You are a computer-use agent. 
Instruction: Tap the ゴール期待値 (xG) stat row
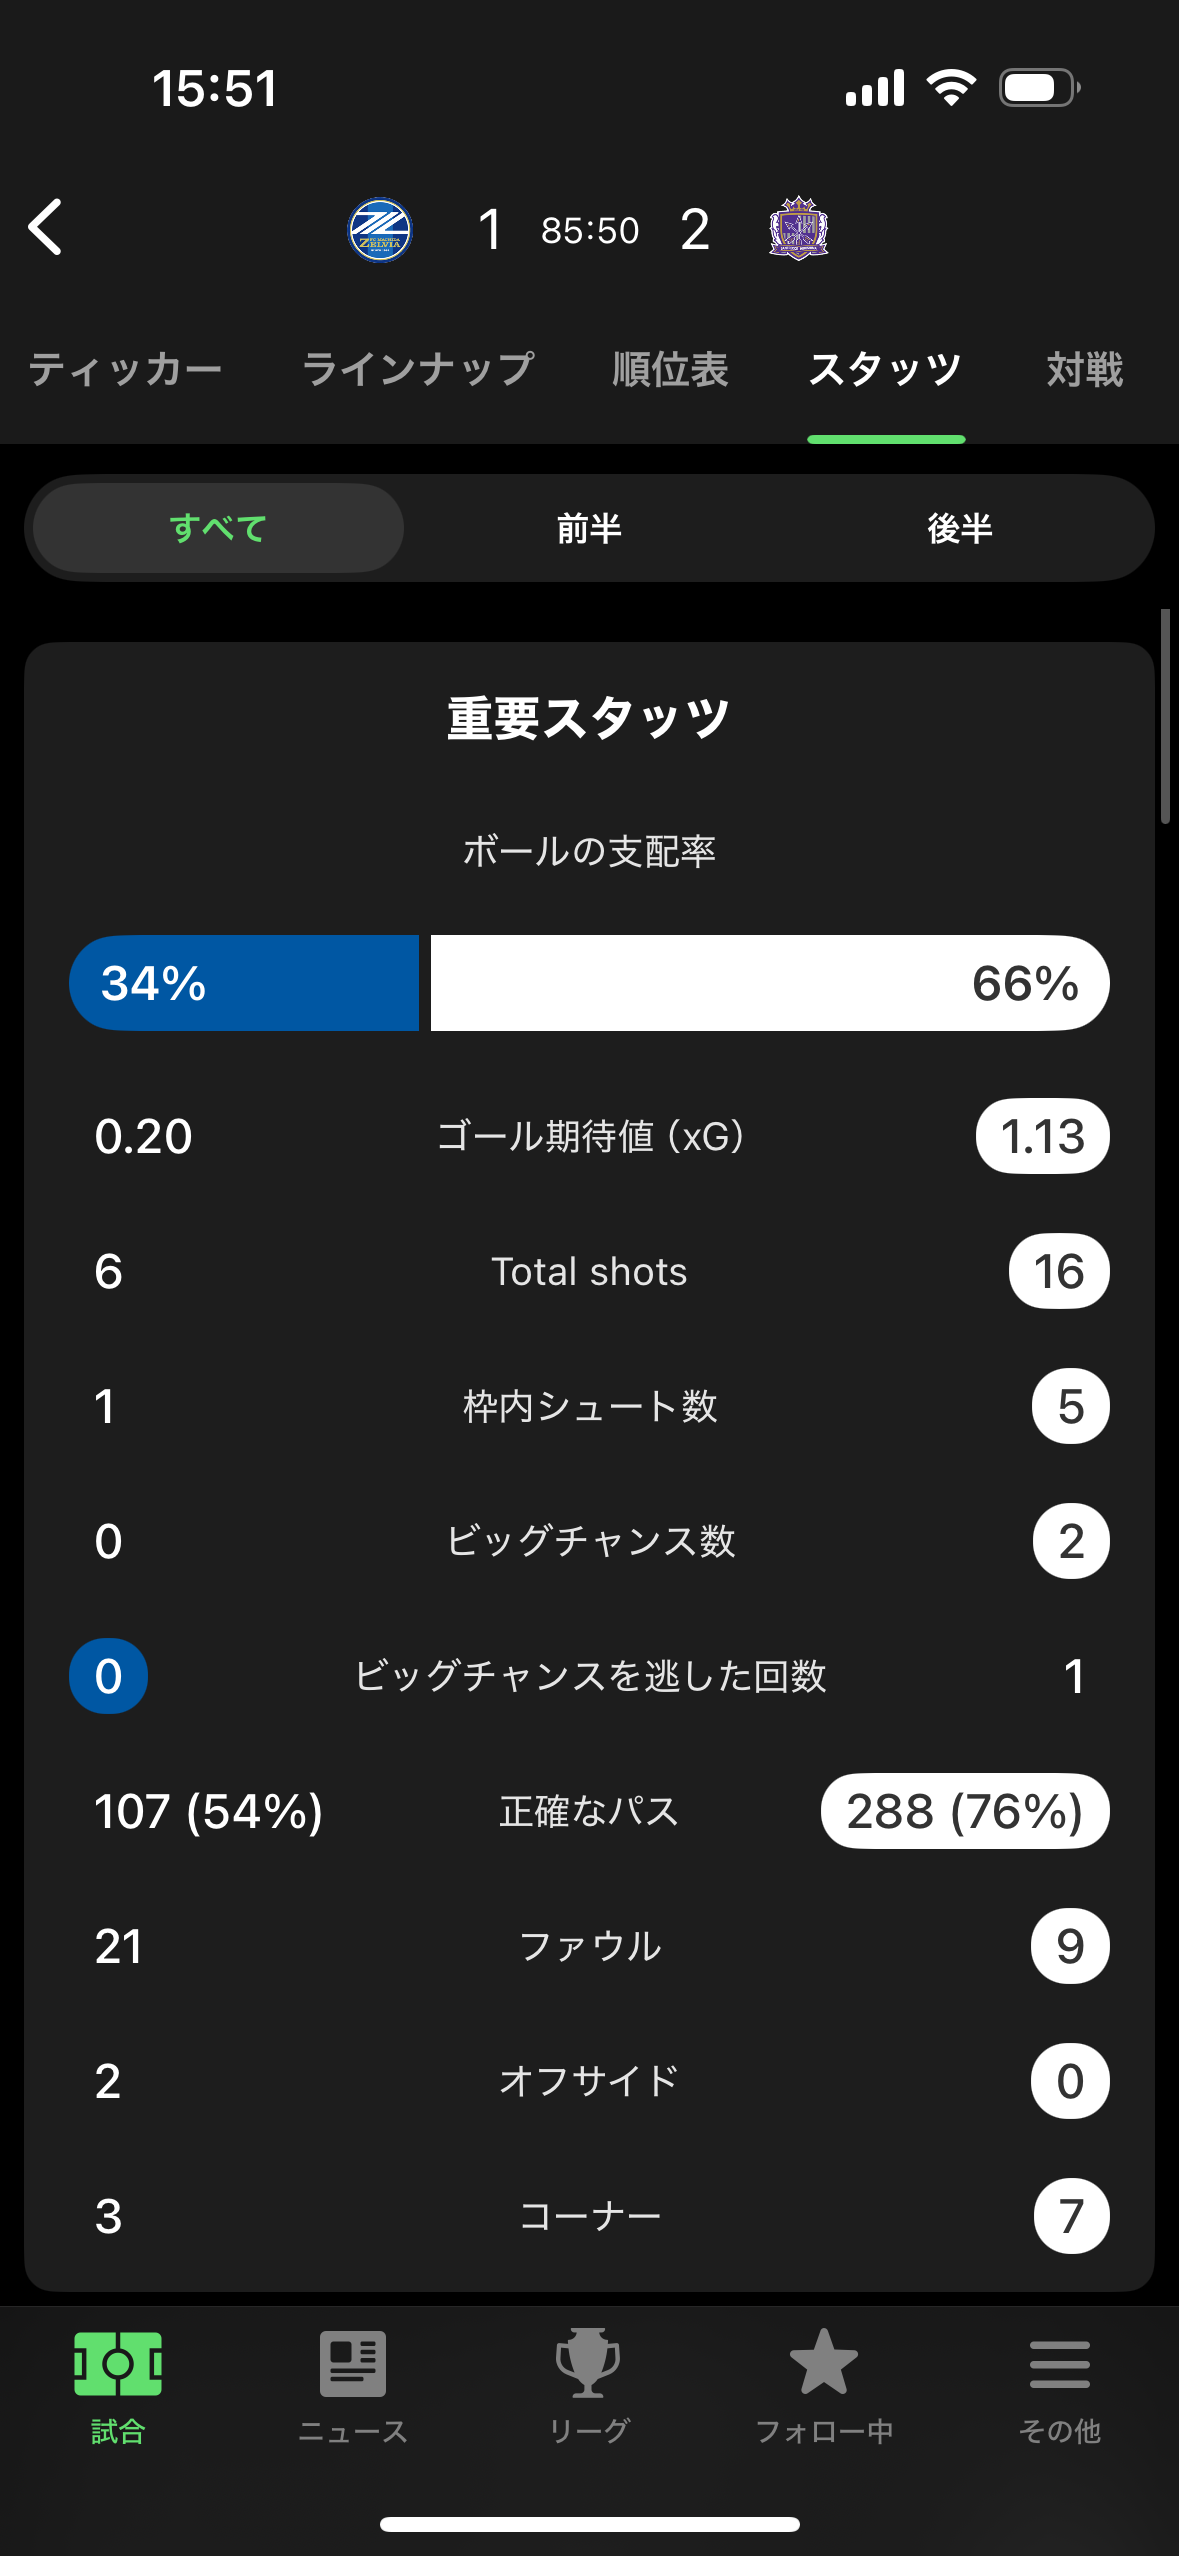(590, 1136)
